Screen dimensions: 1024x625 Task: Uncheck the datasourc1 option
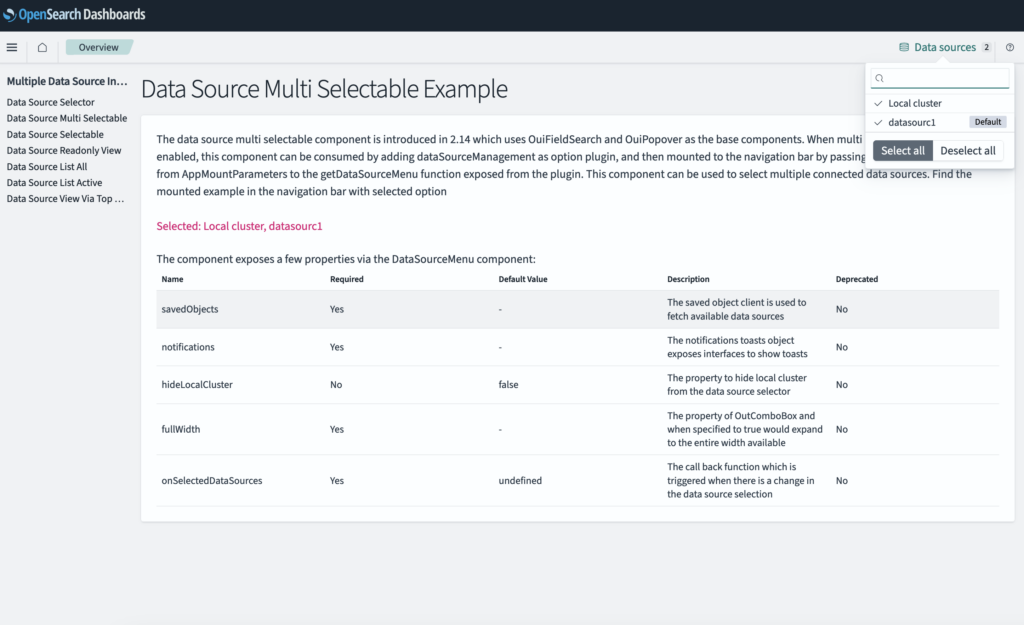coord(912,122)
